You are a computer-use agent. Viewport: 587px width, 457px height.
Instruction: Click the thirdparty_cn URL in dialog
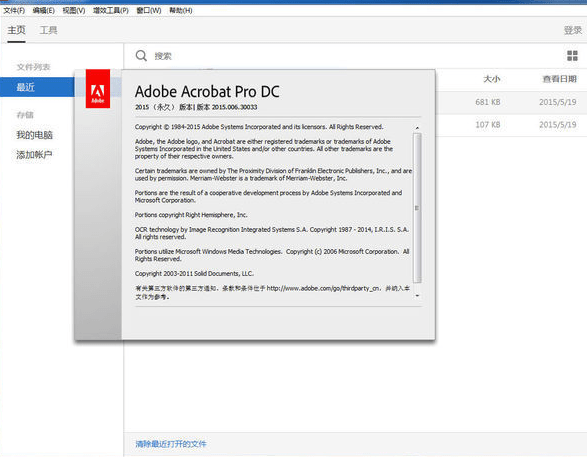(323, 288)
